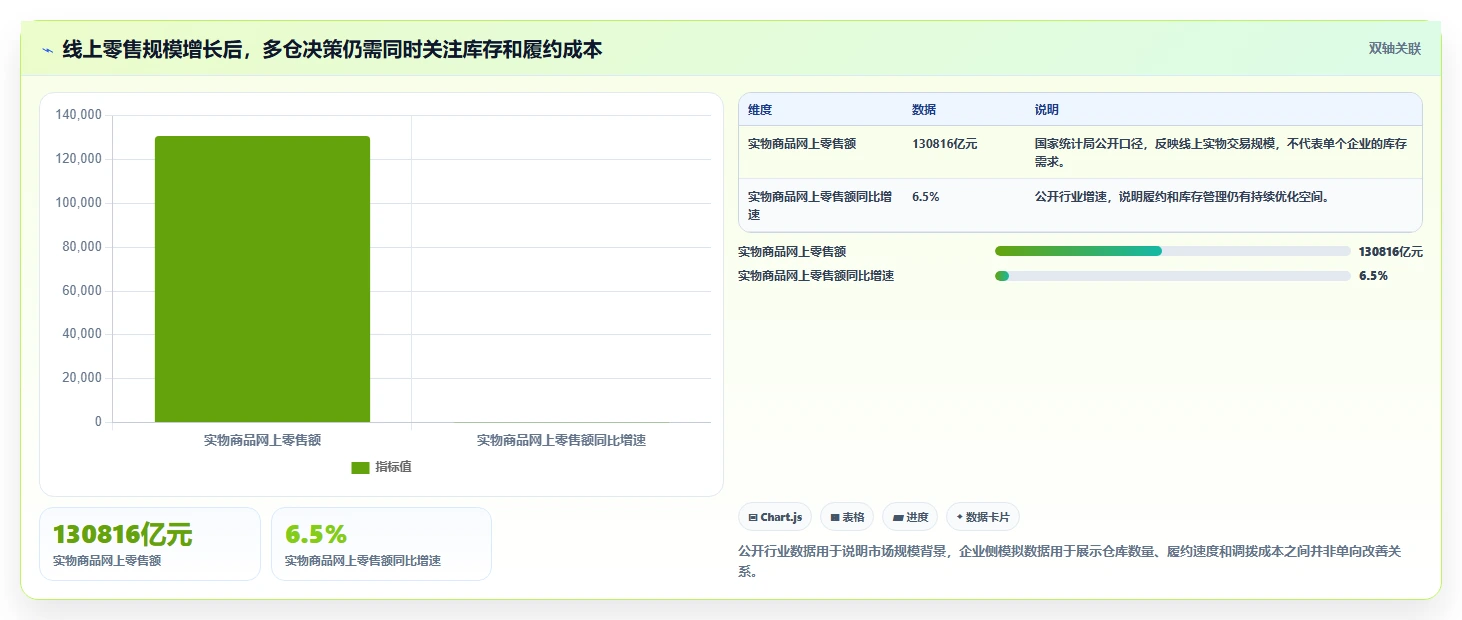The image size is (1462, 620).
Task: Click the 140,000 y-axis label
Action: [78, 115]
